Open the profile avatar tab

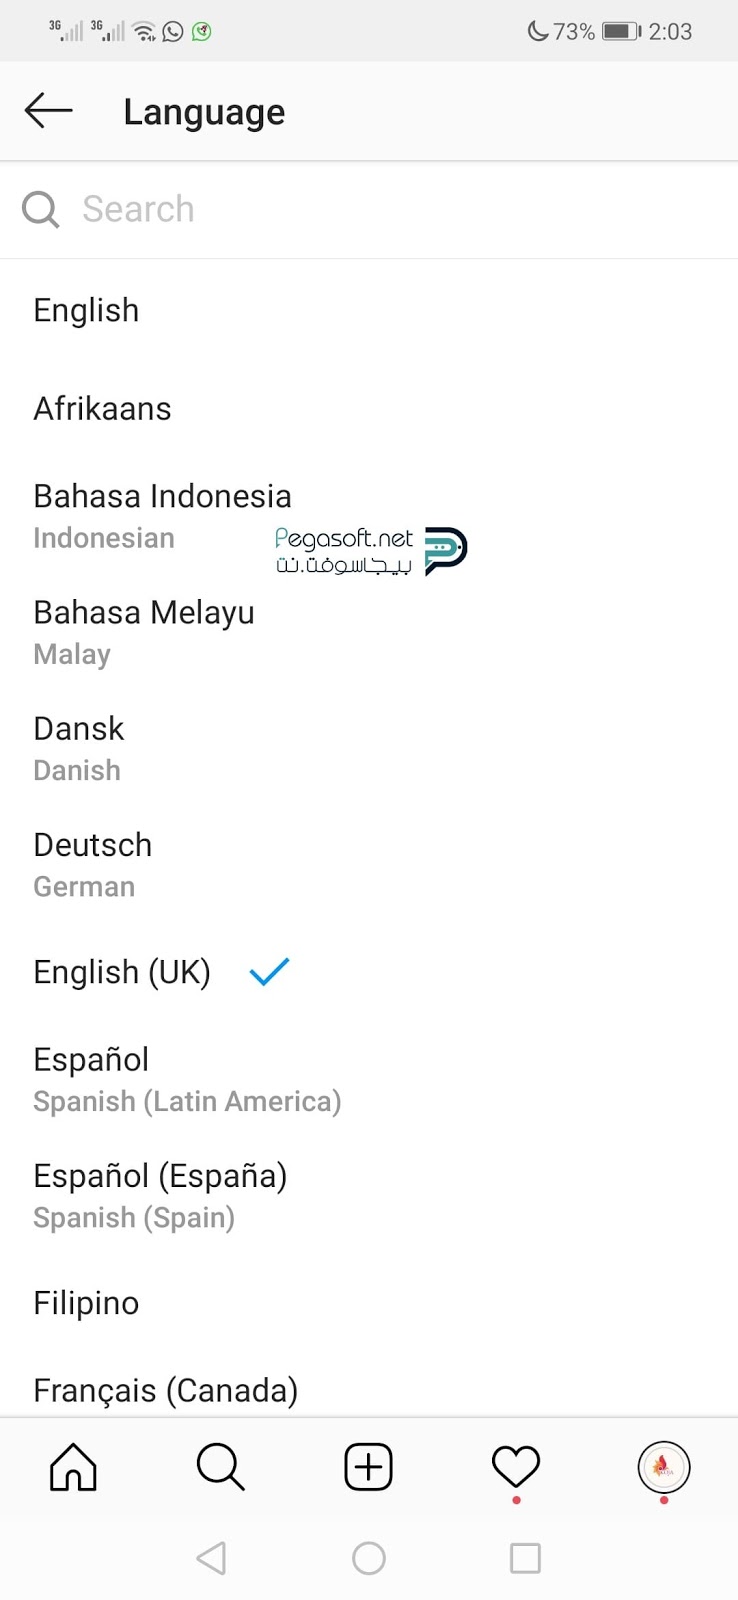(x=664, y=1467)
